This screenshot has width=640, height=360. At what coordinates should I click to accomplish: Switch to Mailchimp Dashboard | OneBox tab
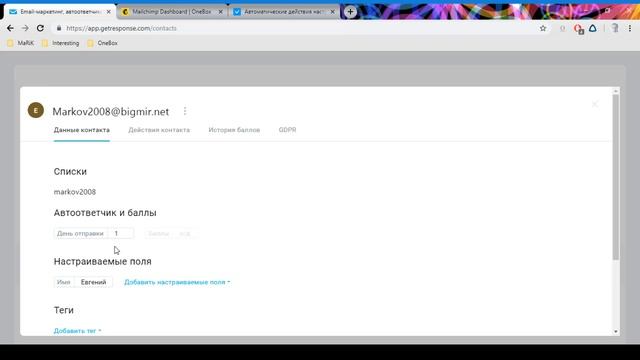(171, 12)
